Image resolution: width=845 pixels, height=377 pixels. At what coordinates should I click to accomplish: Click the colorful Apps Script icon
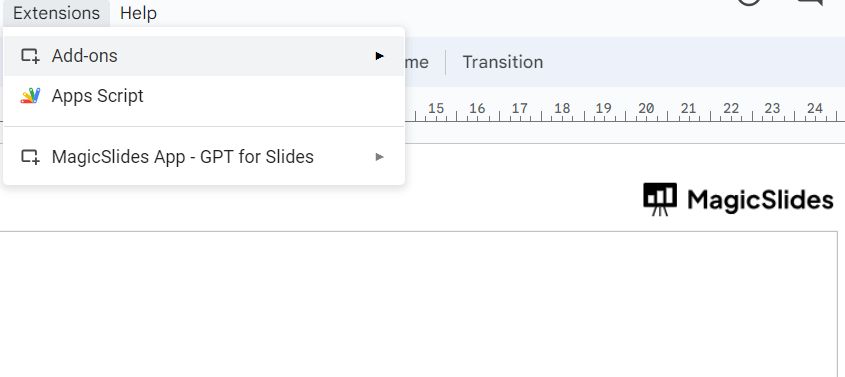pos(30,96)
